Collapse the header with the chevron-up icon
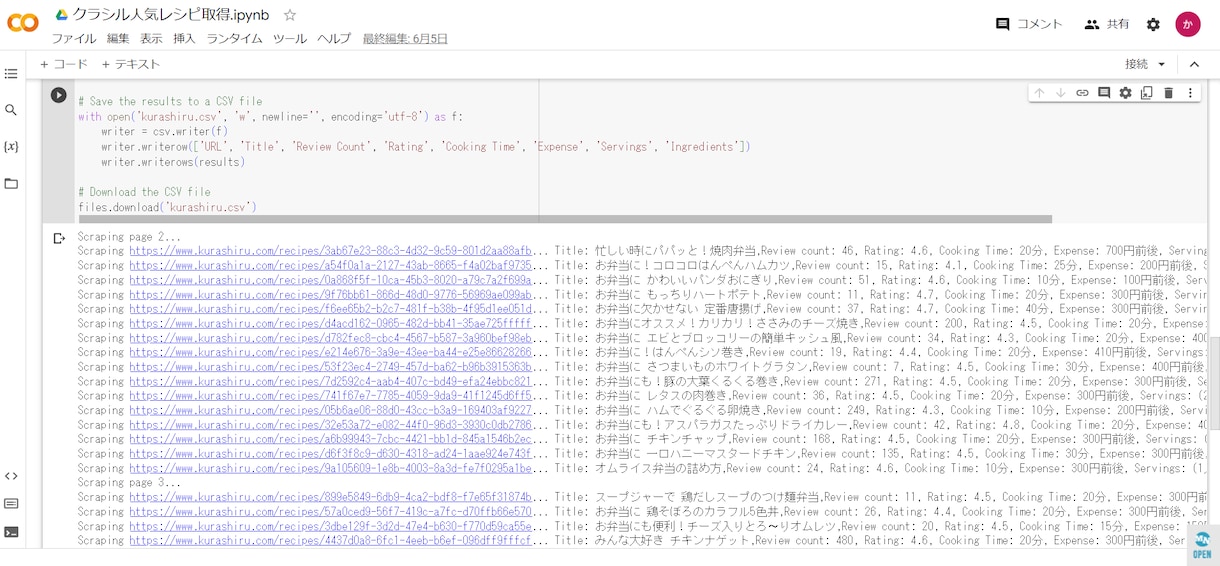This screenshot has height=566, width=1220. pos(1194,64)
